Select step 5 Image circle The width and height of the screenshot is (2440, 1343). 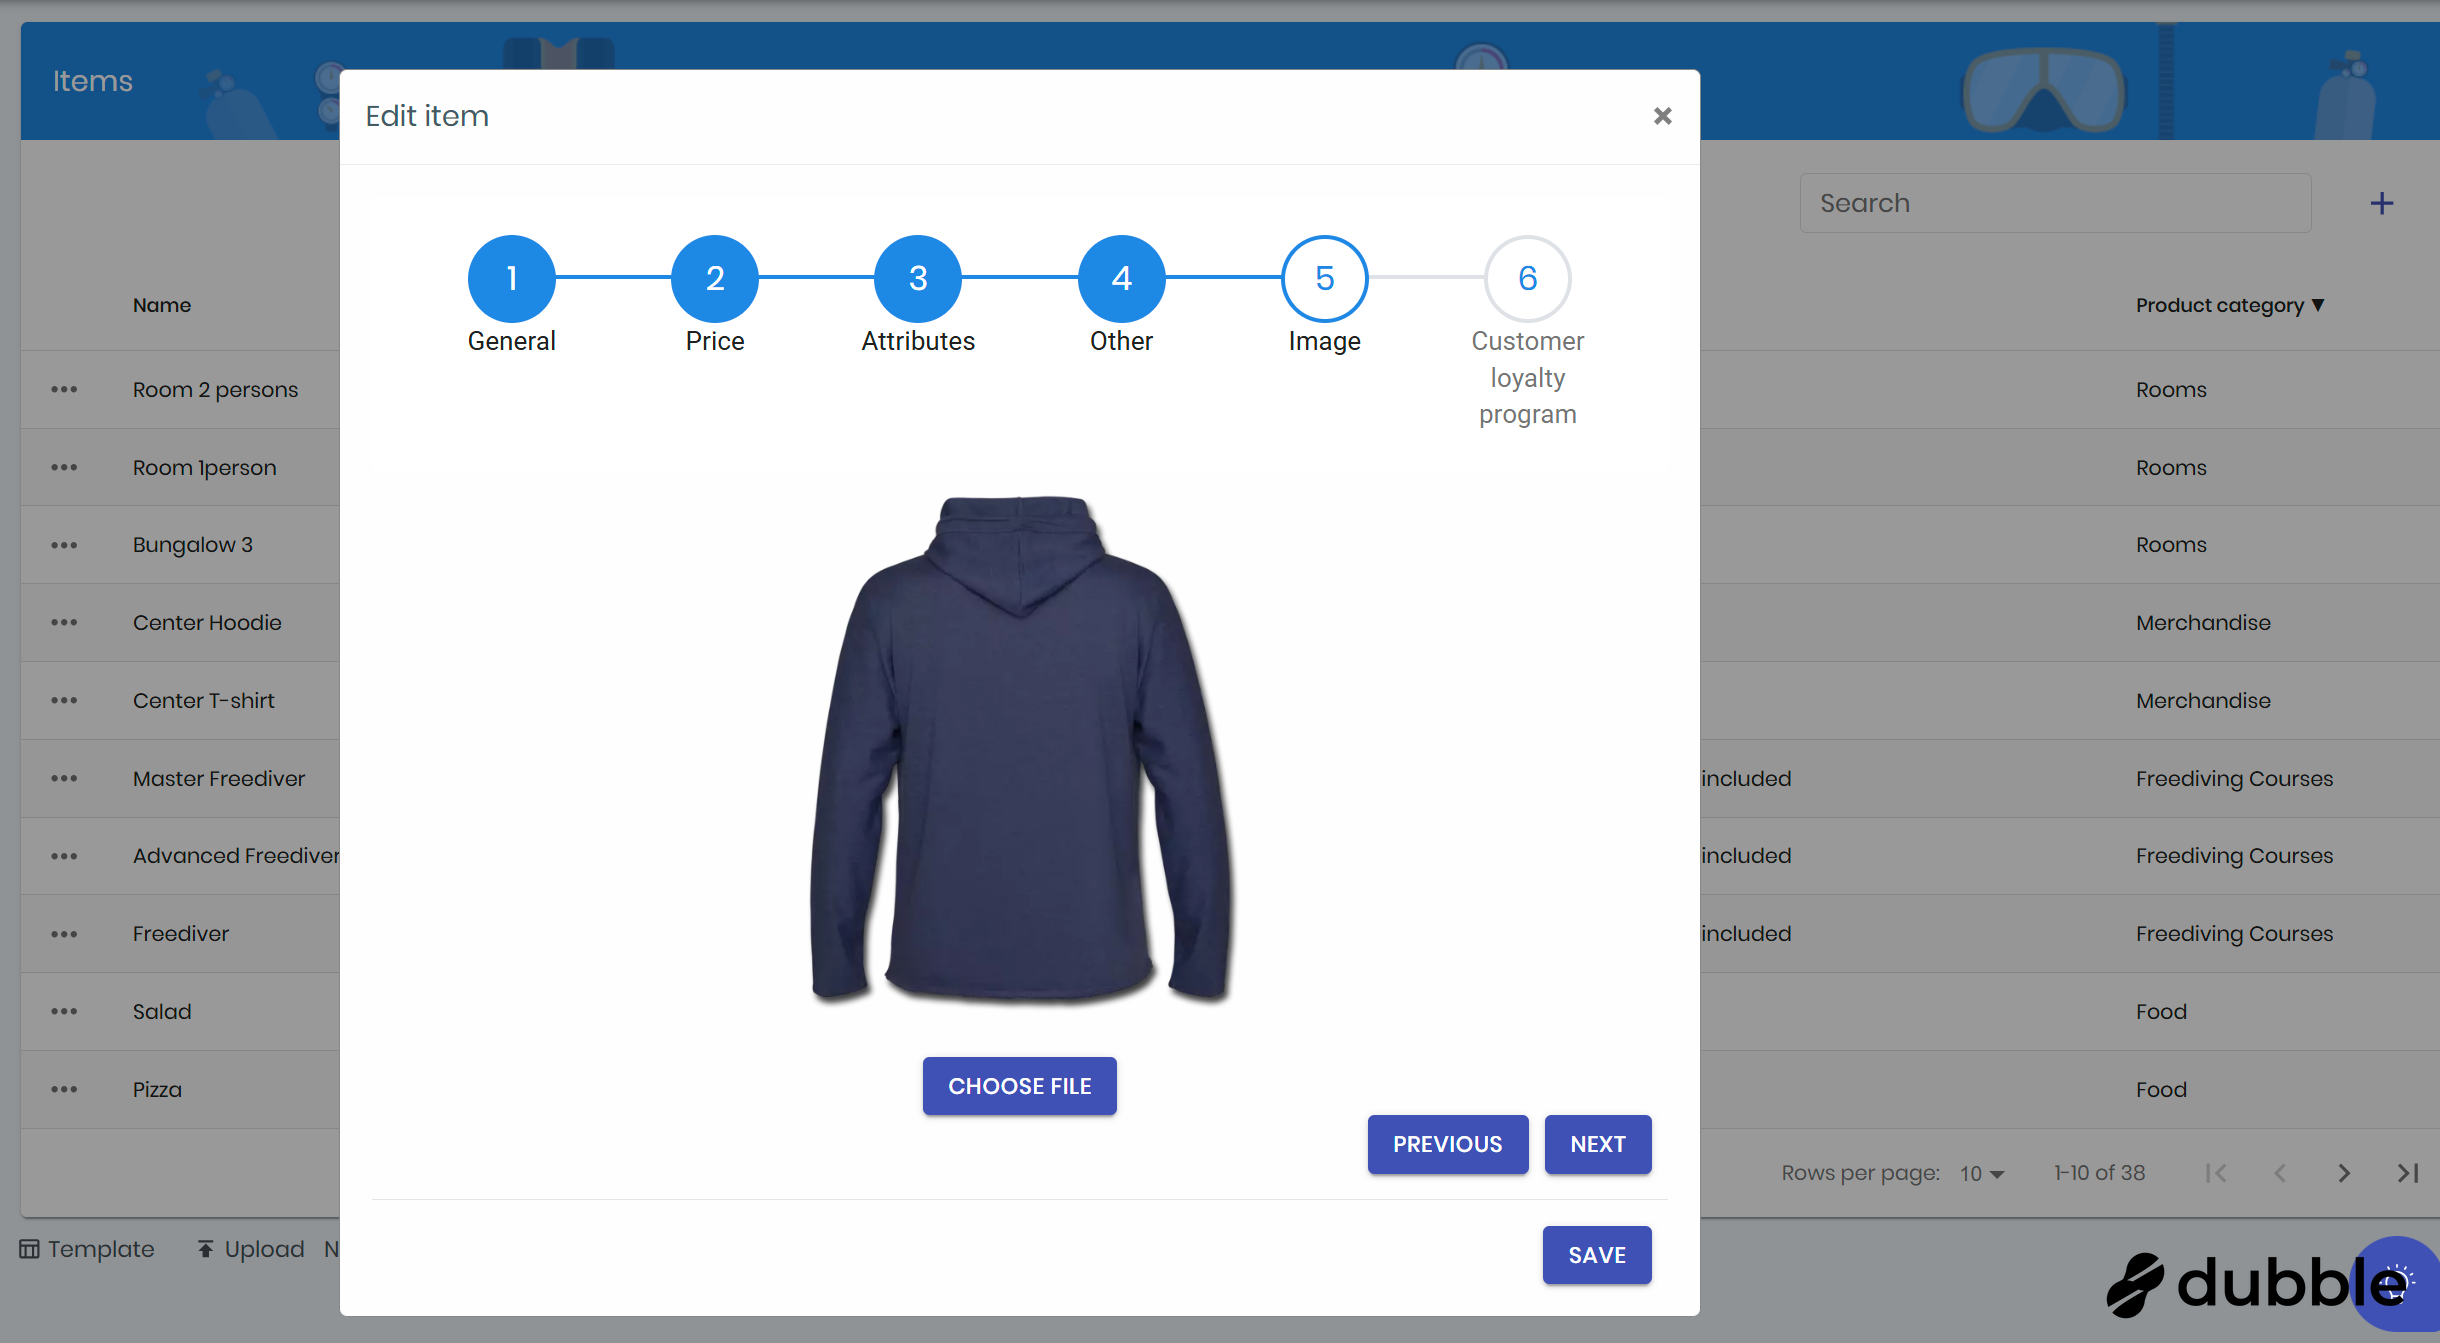point(1324,279)
